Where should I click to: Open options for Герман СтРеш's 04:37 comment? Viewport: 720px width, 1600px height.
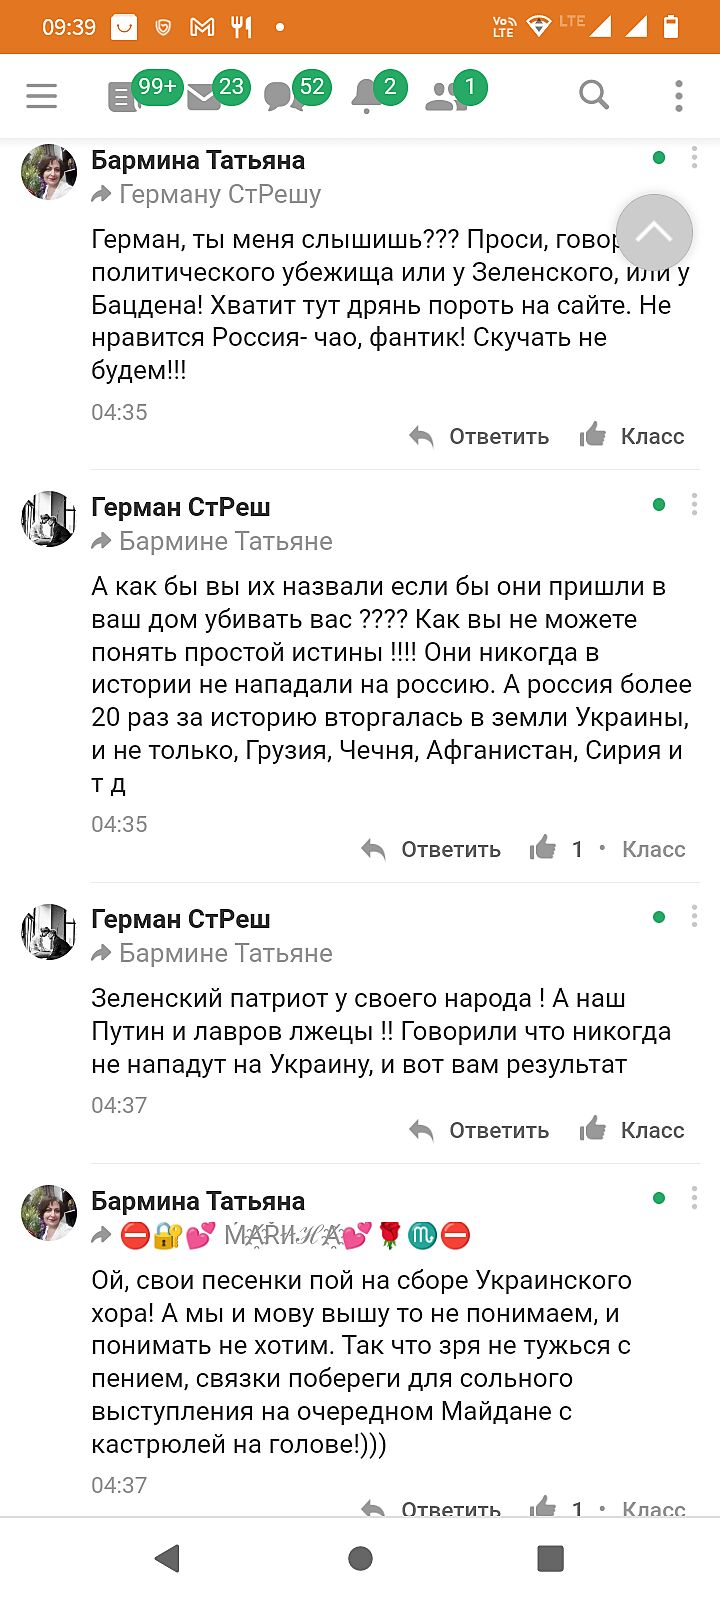(694, 917)
